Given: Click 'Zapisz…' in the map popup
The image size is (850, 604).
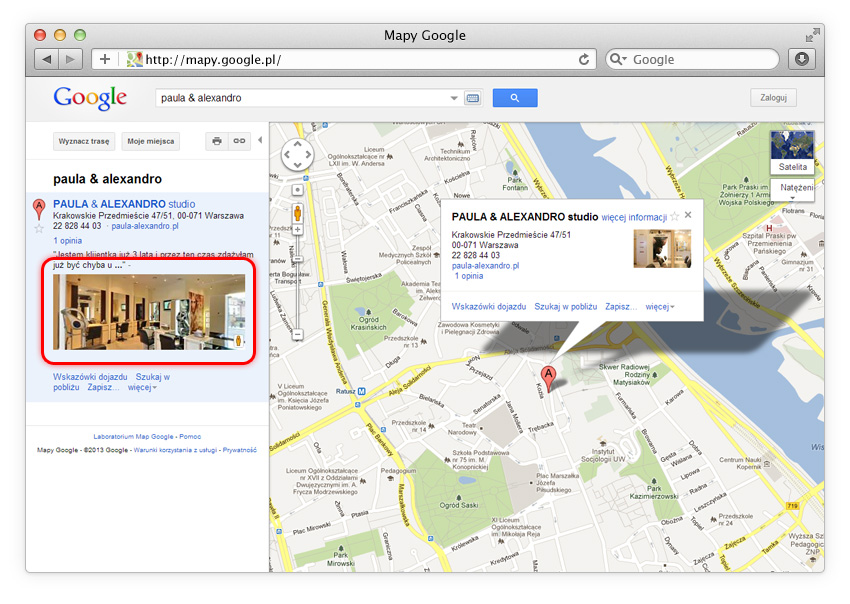Looking at the screenshot, I should 621,306.
